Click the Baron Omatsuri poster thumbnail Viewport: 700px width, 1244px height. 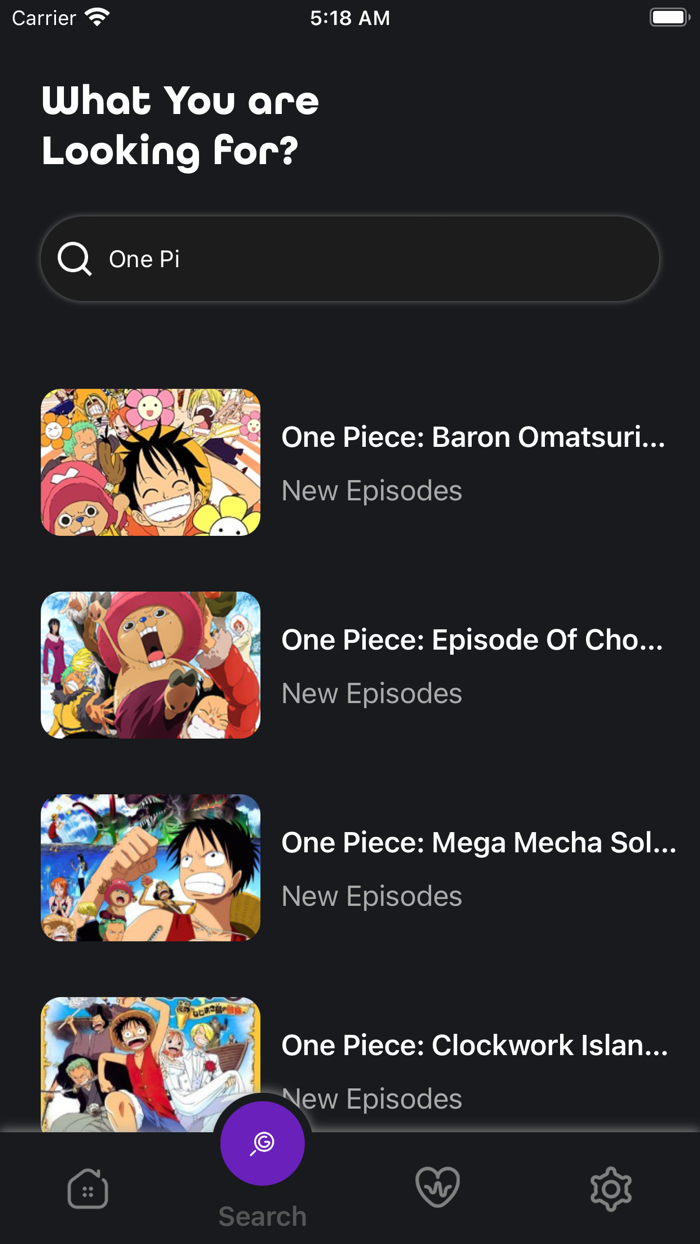tap(150, 462)
